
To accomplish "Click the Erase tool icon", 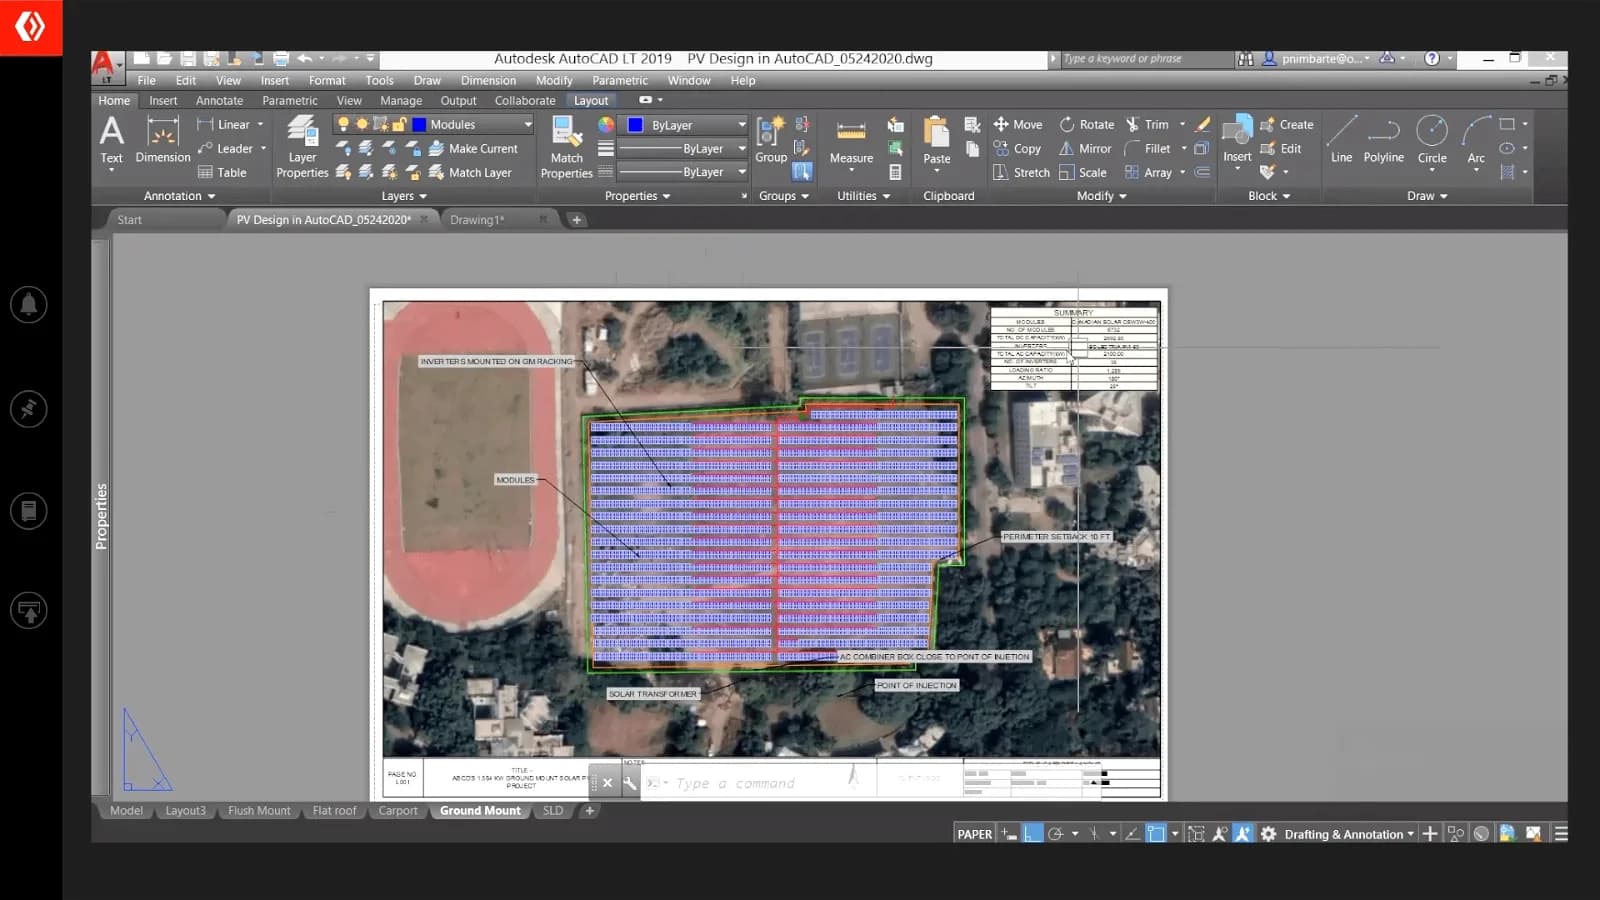I will tap(1203, 125).
